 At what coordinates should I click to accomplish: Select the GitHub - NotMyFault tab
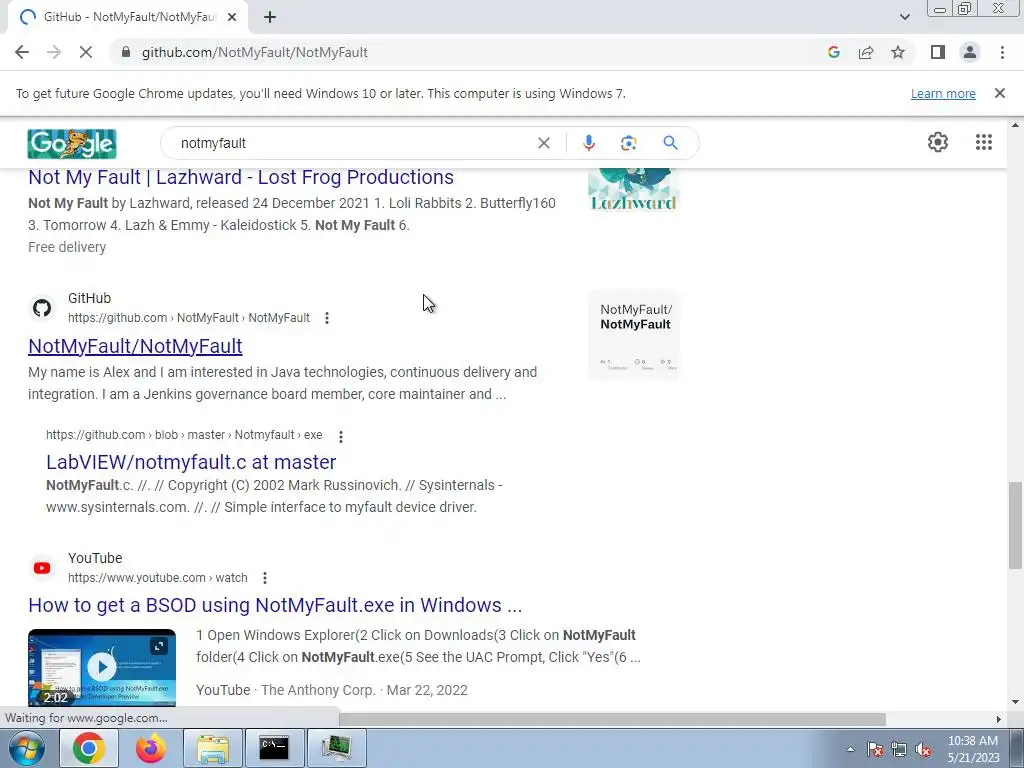point(127,17)
